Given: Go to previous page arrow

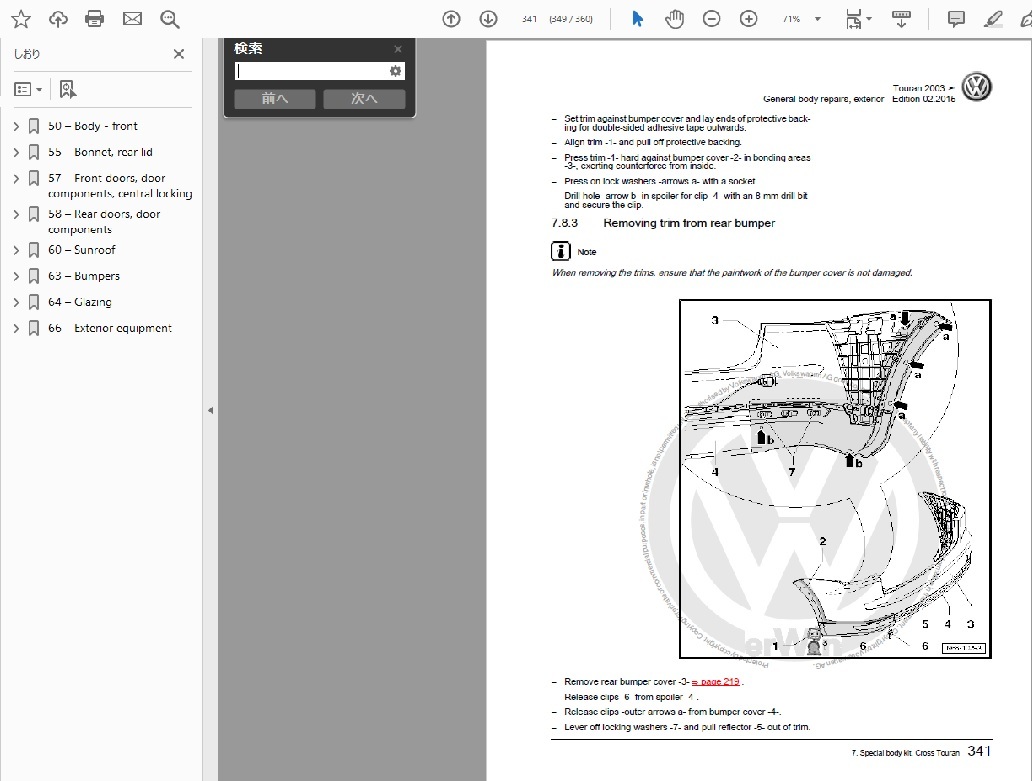Looking at the screenshot, I should 452,19.
